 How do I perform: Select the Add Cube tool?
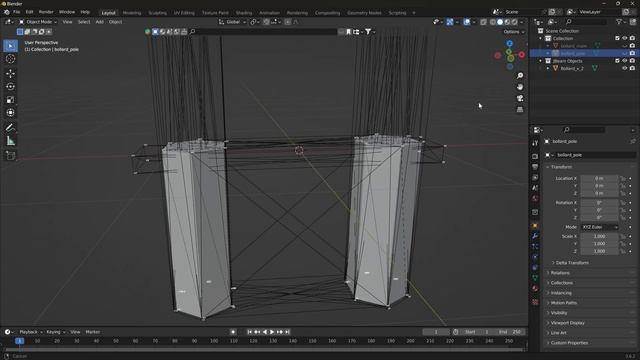tap(11, 156)
